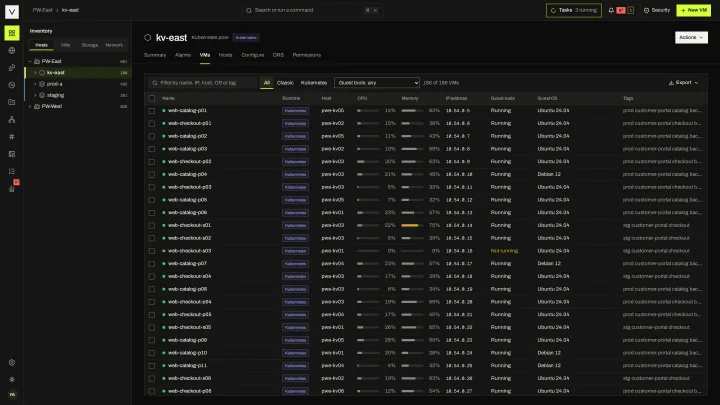Toggle the select-all checkbox in table header
The height and width of the screenshot is (405, 720).
click(152, 98)
